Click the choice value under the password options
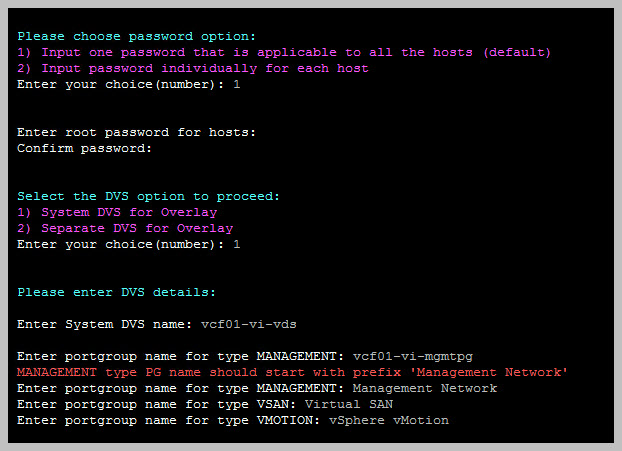This screenshot has width=622, height=451. click(x=236, y=84)
